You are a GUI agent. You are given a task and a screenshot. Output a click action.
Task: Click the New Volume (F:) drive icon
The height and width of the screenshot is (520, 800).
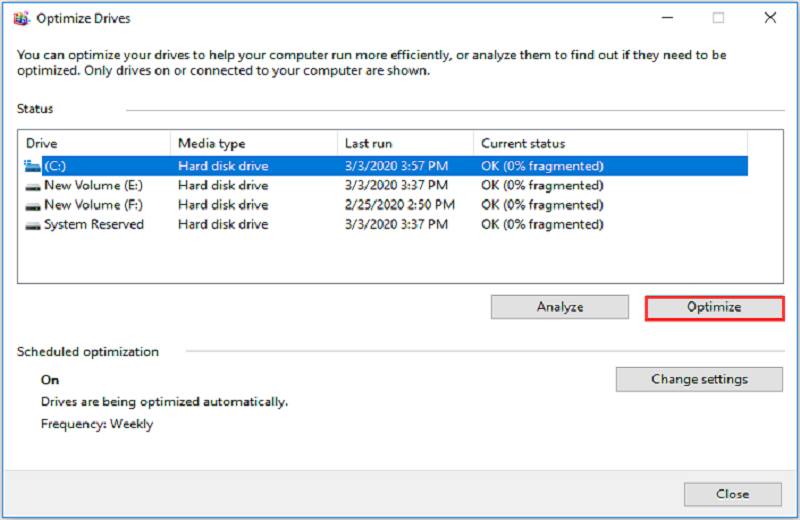(x=33, y=205)
